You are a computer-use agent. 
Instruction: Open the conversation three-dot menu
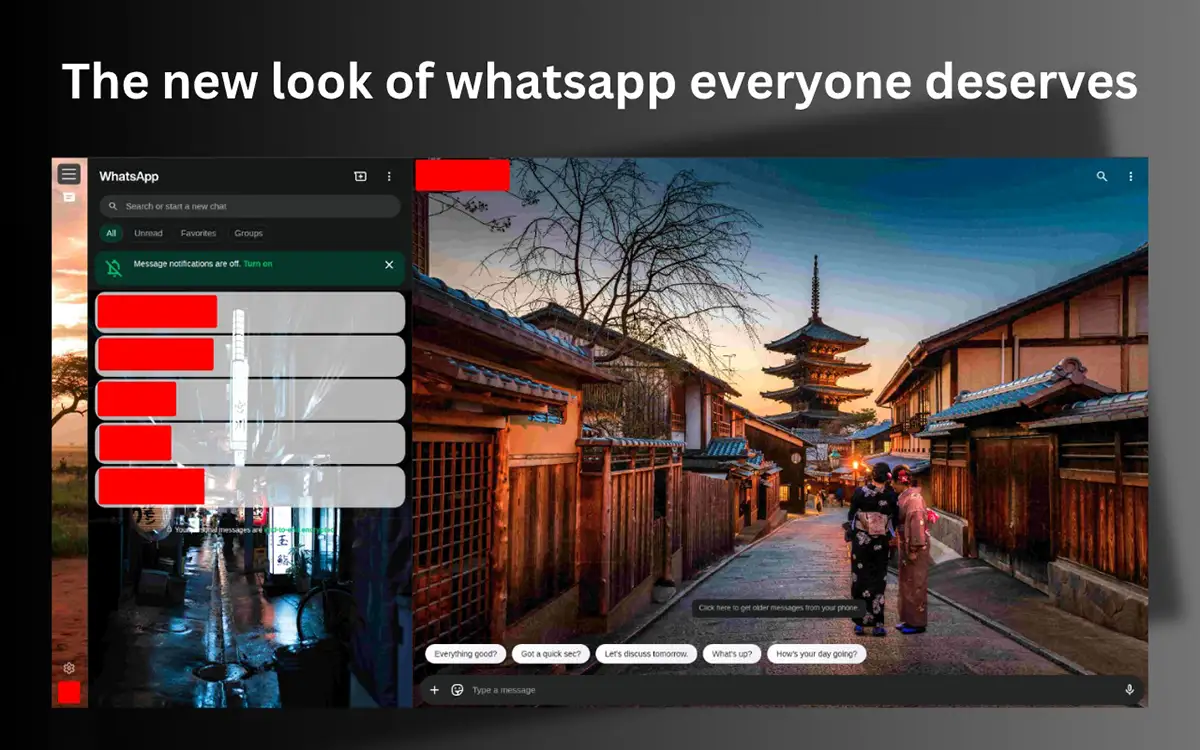click(x=1131, y=176)
